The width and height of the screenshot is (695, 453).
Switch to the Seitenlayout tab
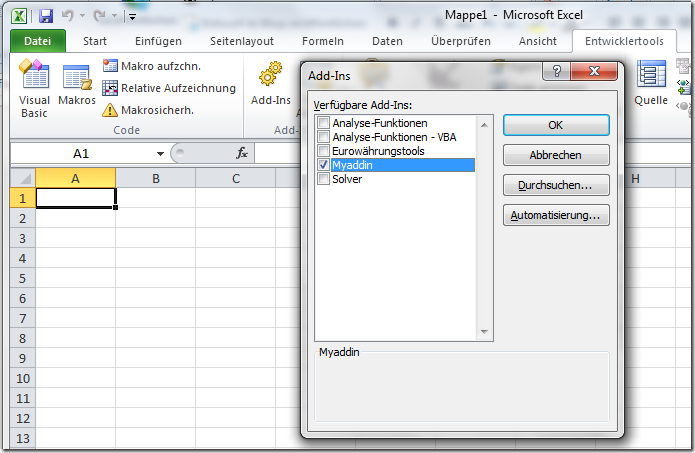(x=242, y=41)
